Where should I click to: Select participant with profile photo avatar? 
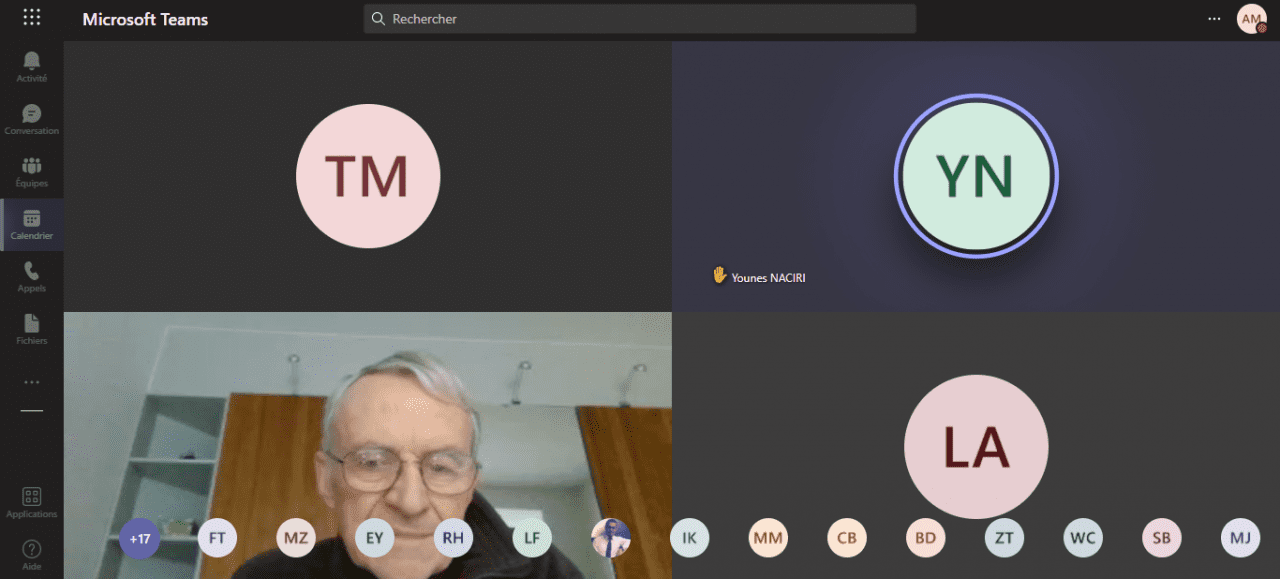click(610, 538)
